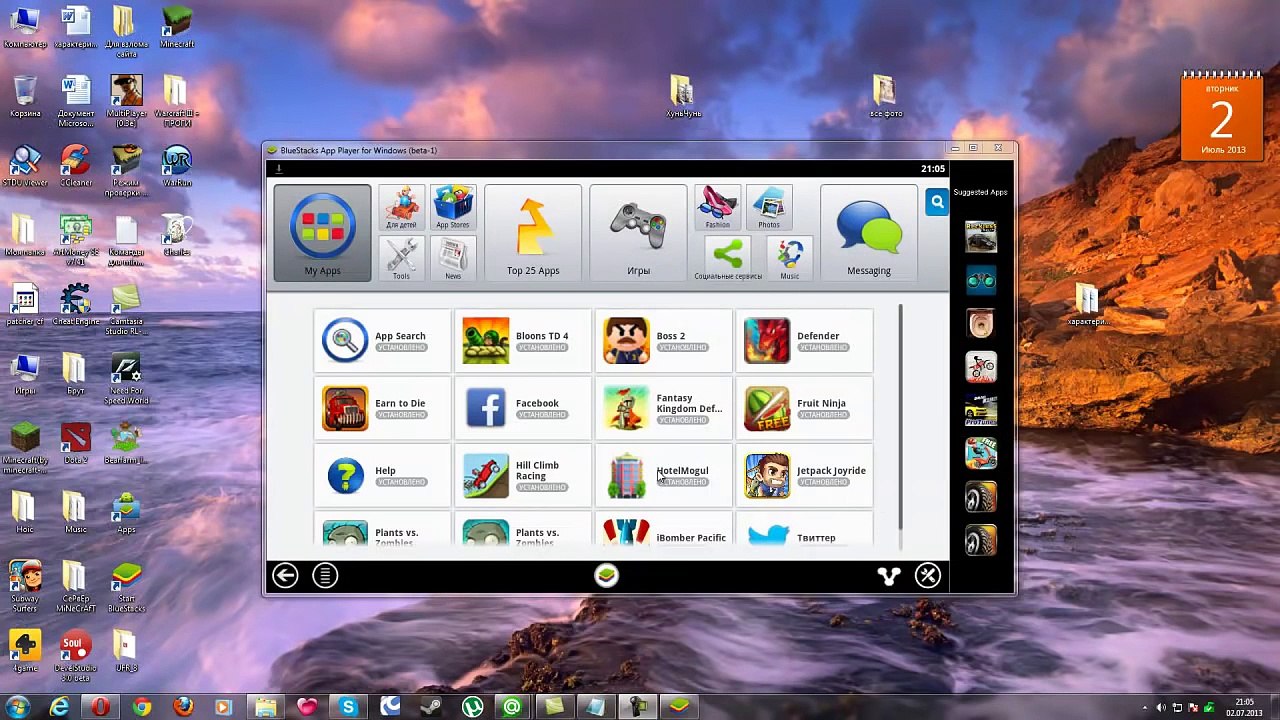Open the Camtasia Studio desktop shortcut
This screenshot has height=720, width=1280.
(x=126, y=311)
